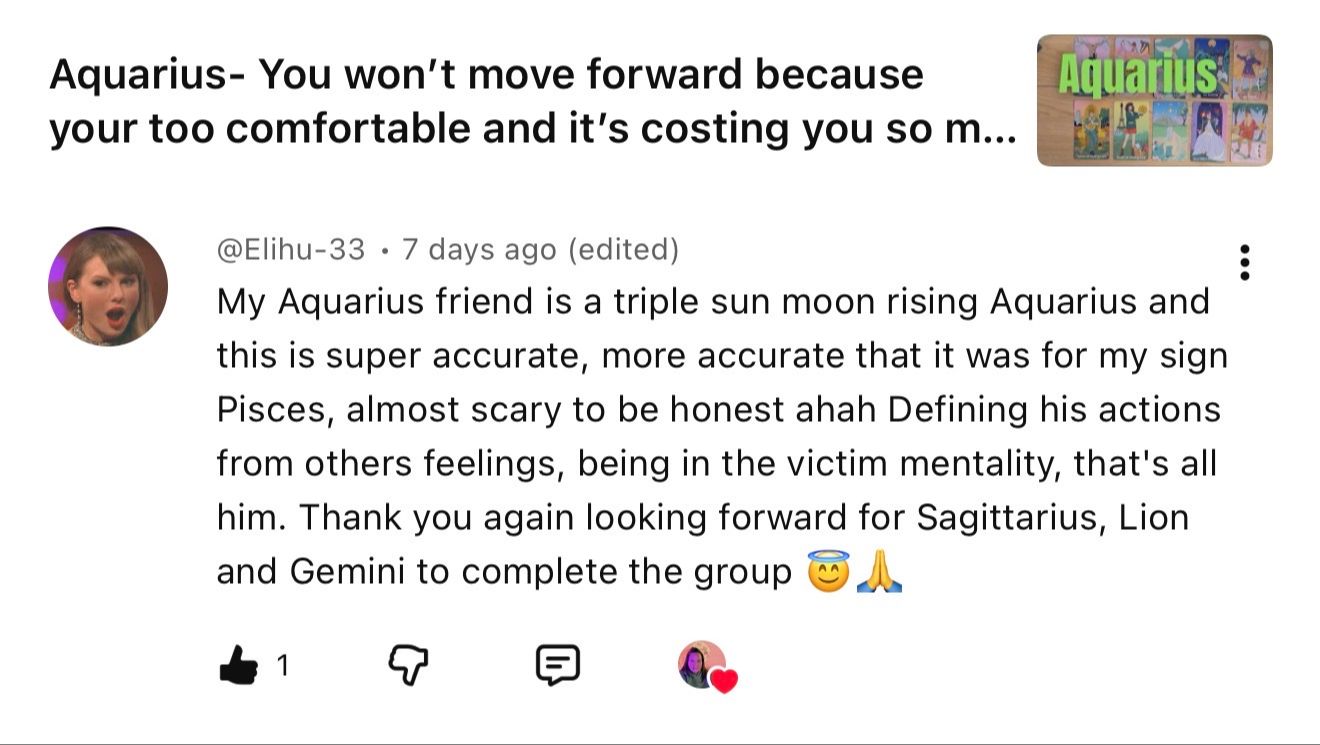Click the red heart badge on the creator avatar

pos(724,680)
